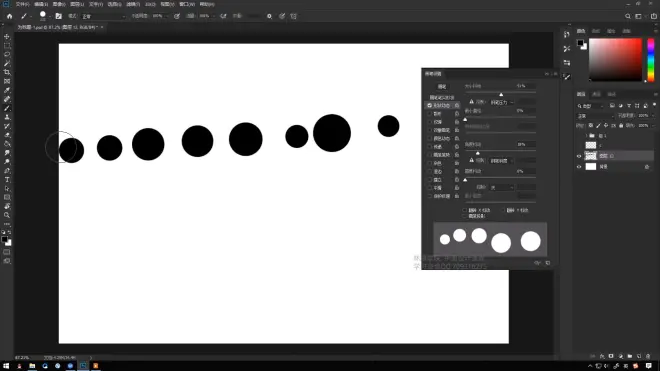Image resolution: width=660 pixels, height=371 pixels.
Task: Select the Path Selection tool
Action: [7, 188]
